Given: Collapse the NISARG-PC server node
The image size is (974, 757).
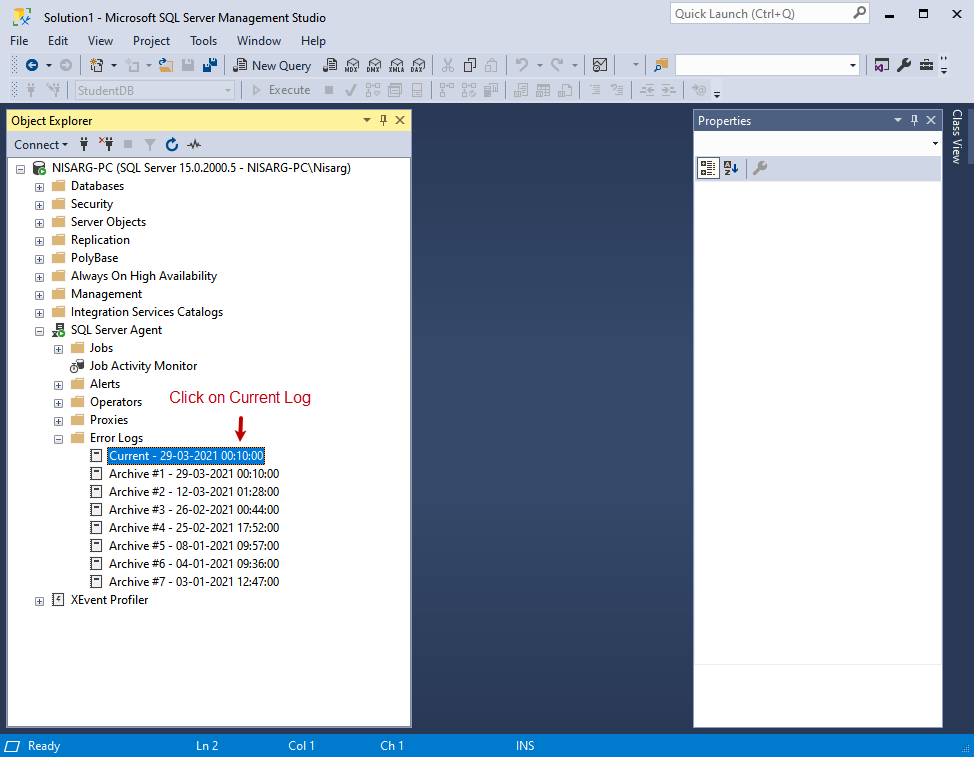Looking at the screenshot, I should [20, 169].
